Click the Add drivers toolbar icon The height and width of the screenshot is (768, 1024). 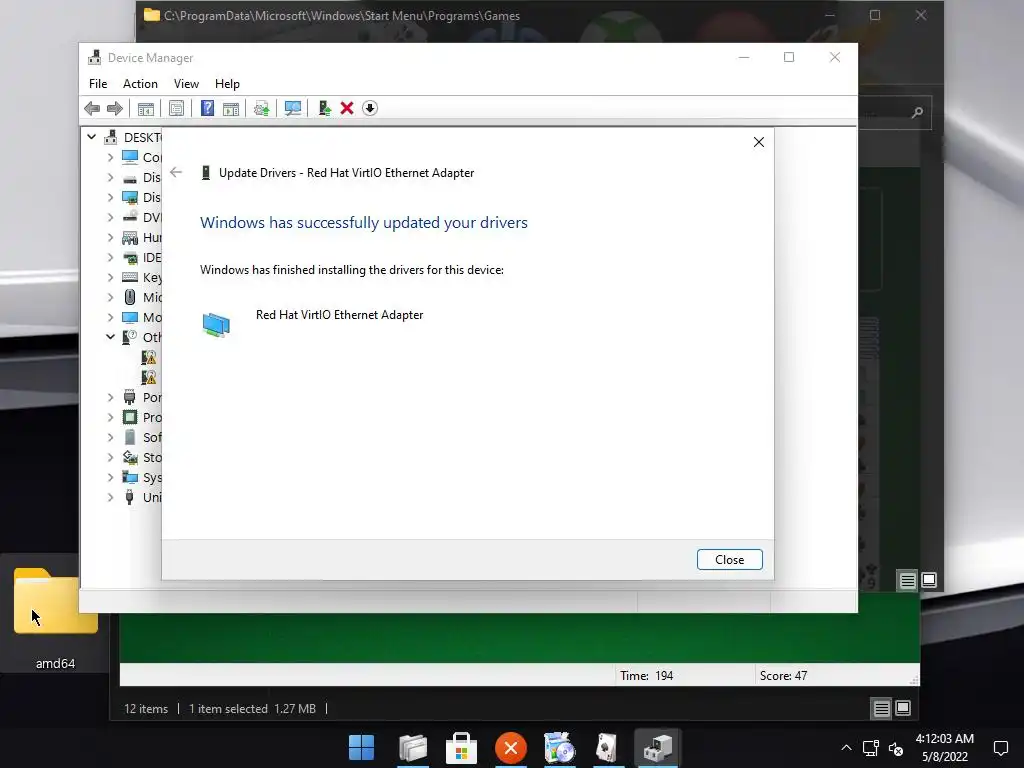pos(325,108)
